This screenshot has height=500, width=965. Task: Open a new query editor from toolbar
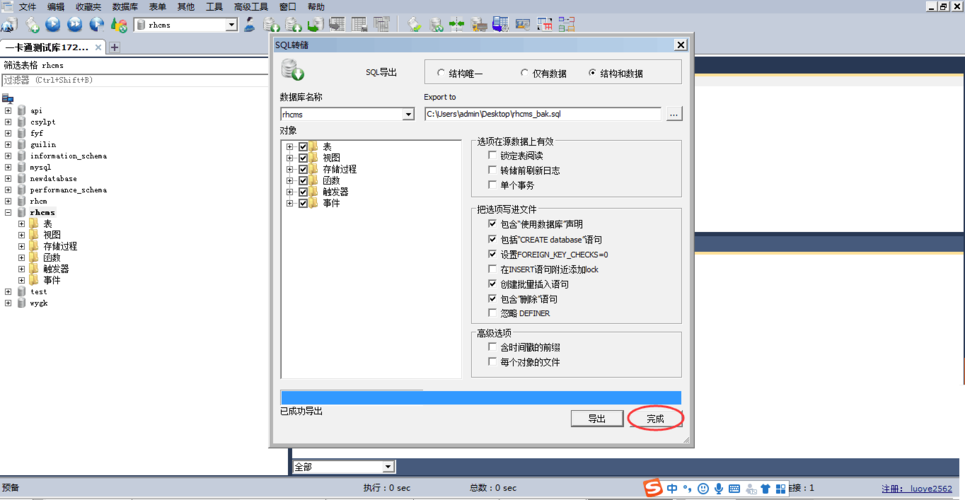33,25
